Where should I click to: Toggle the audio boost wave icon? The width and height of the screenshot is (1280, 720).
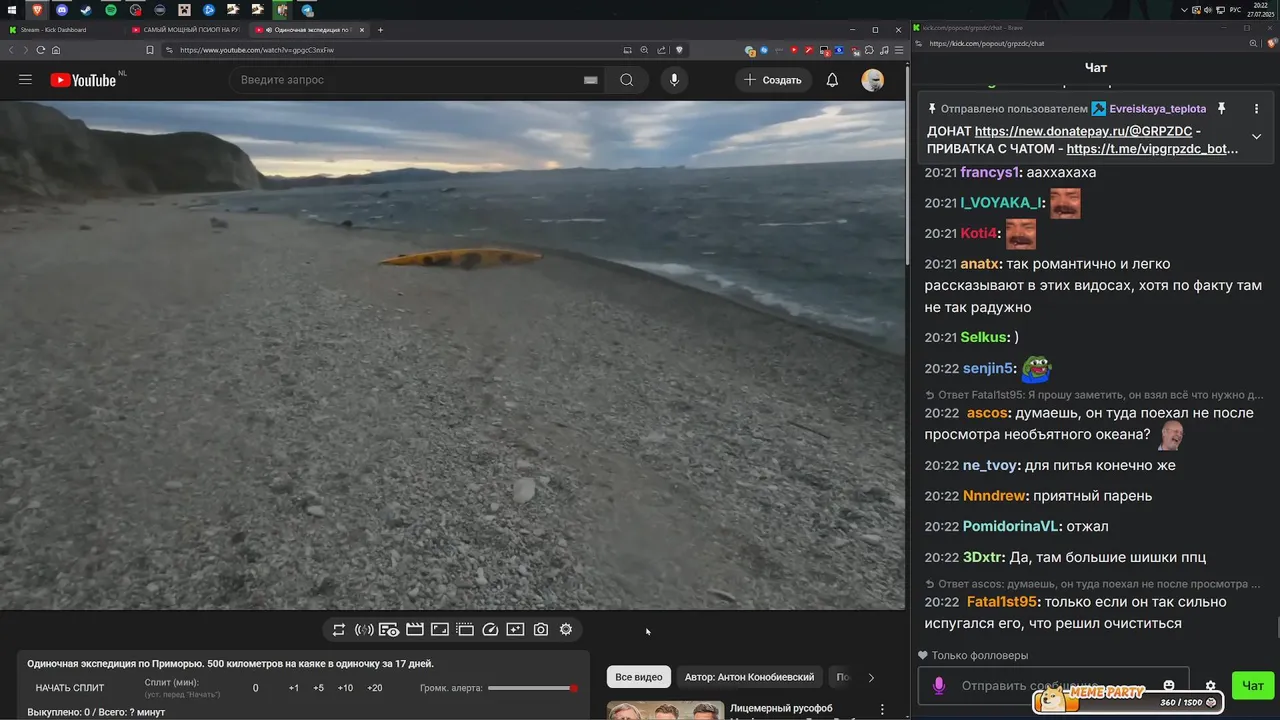click(364, 629)
